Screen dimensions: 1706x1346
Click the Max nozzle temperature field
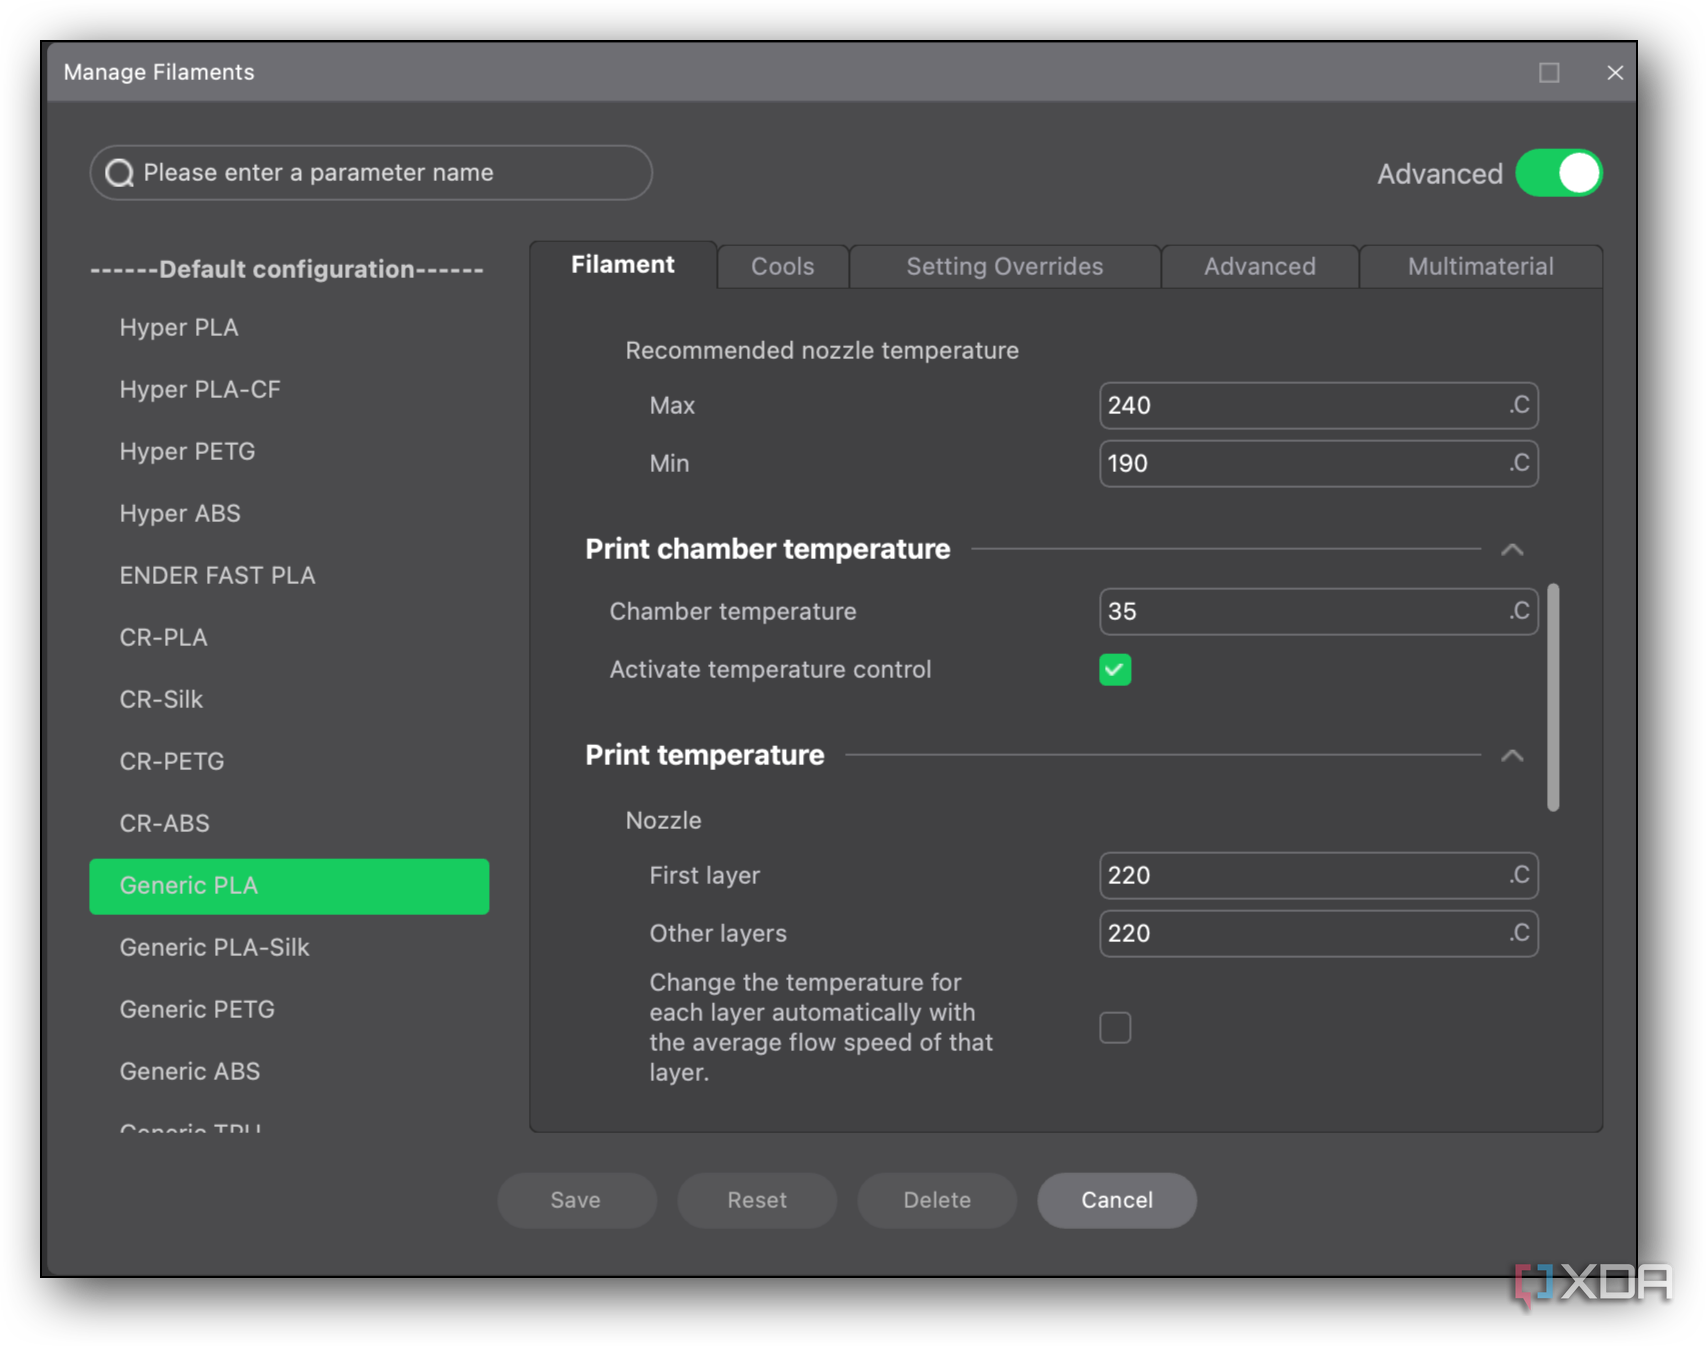(x=1318, y=405)
